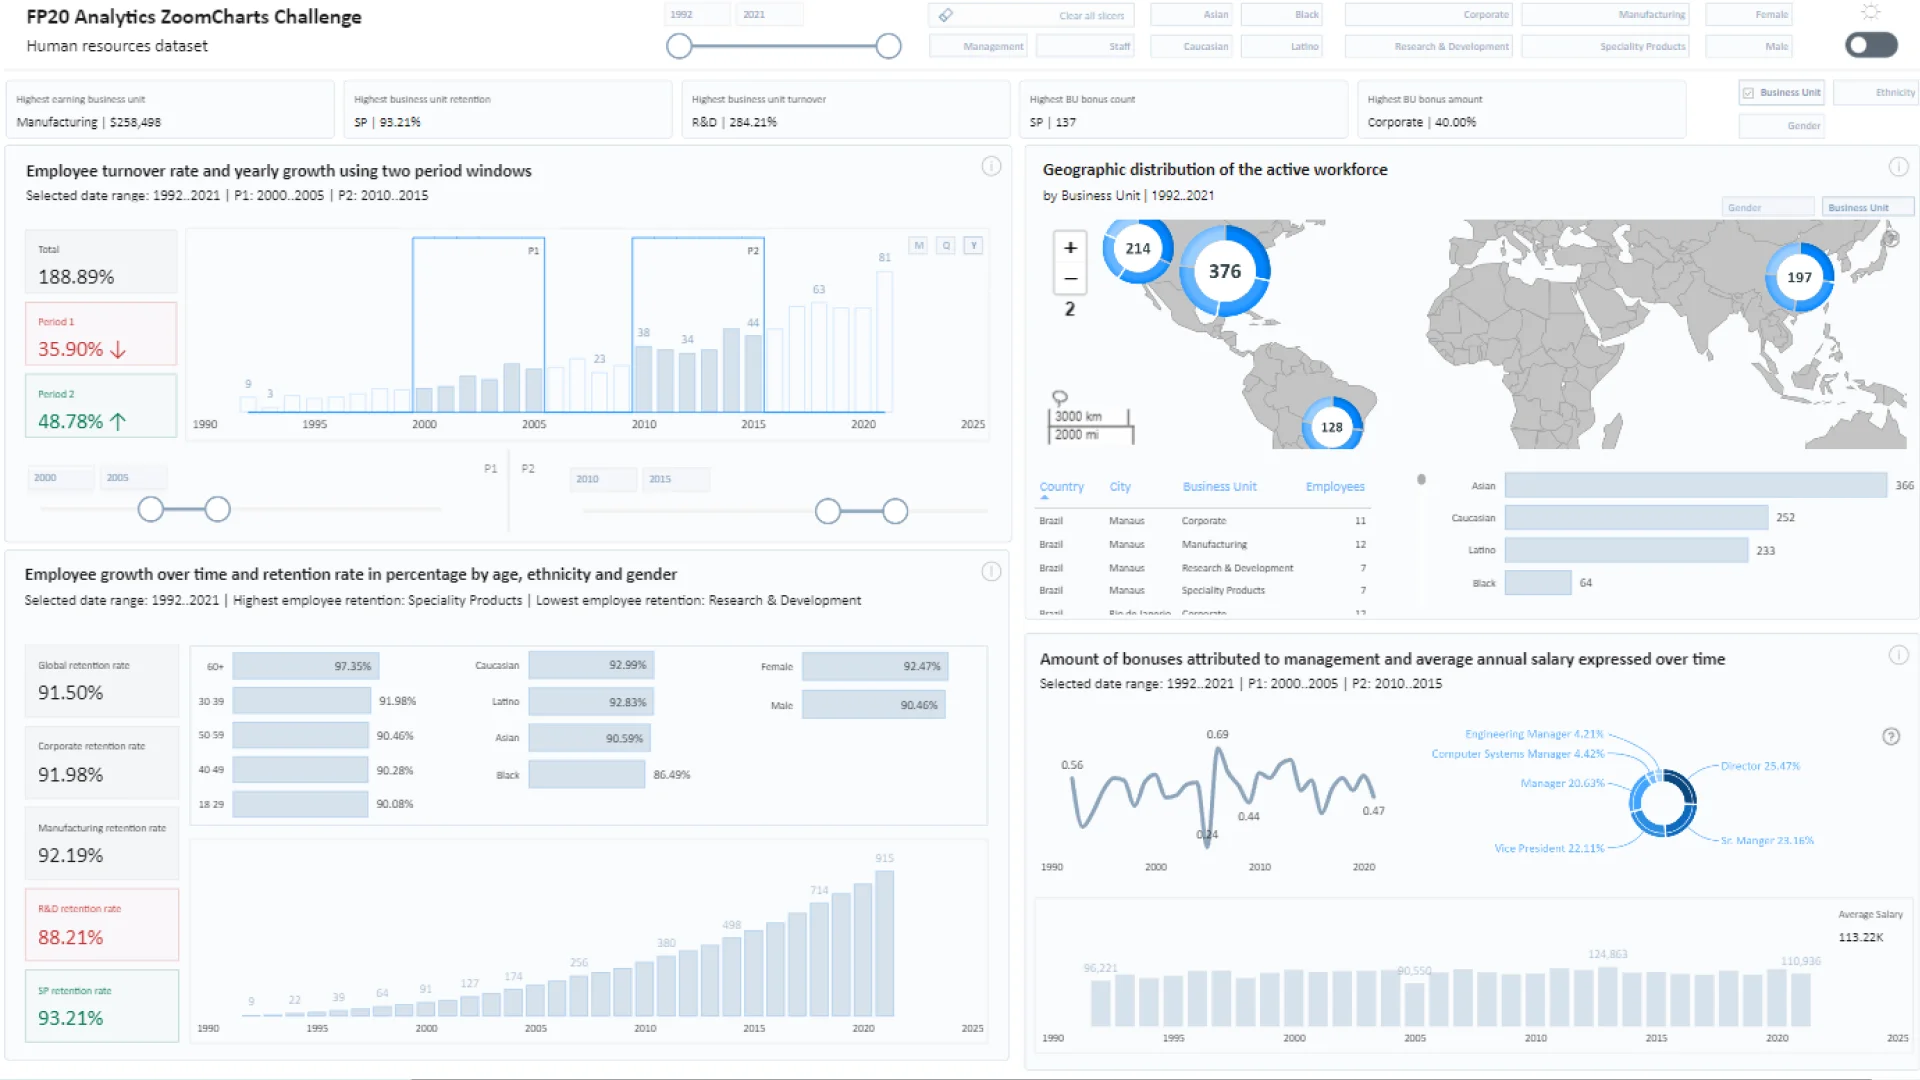The width and height of the screenshot is (1920, 1080).
Task: Switch map view to Gender tab
Action: pyautogui.click(x=1768, y=207)
